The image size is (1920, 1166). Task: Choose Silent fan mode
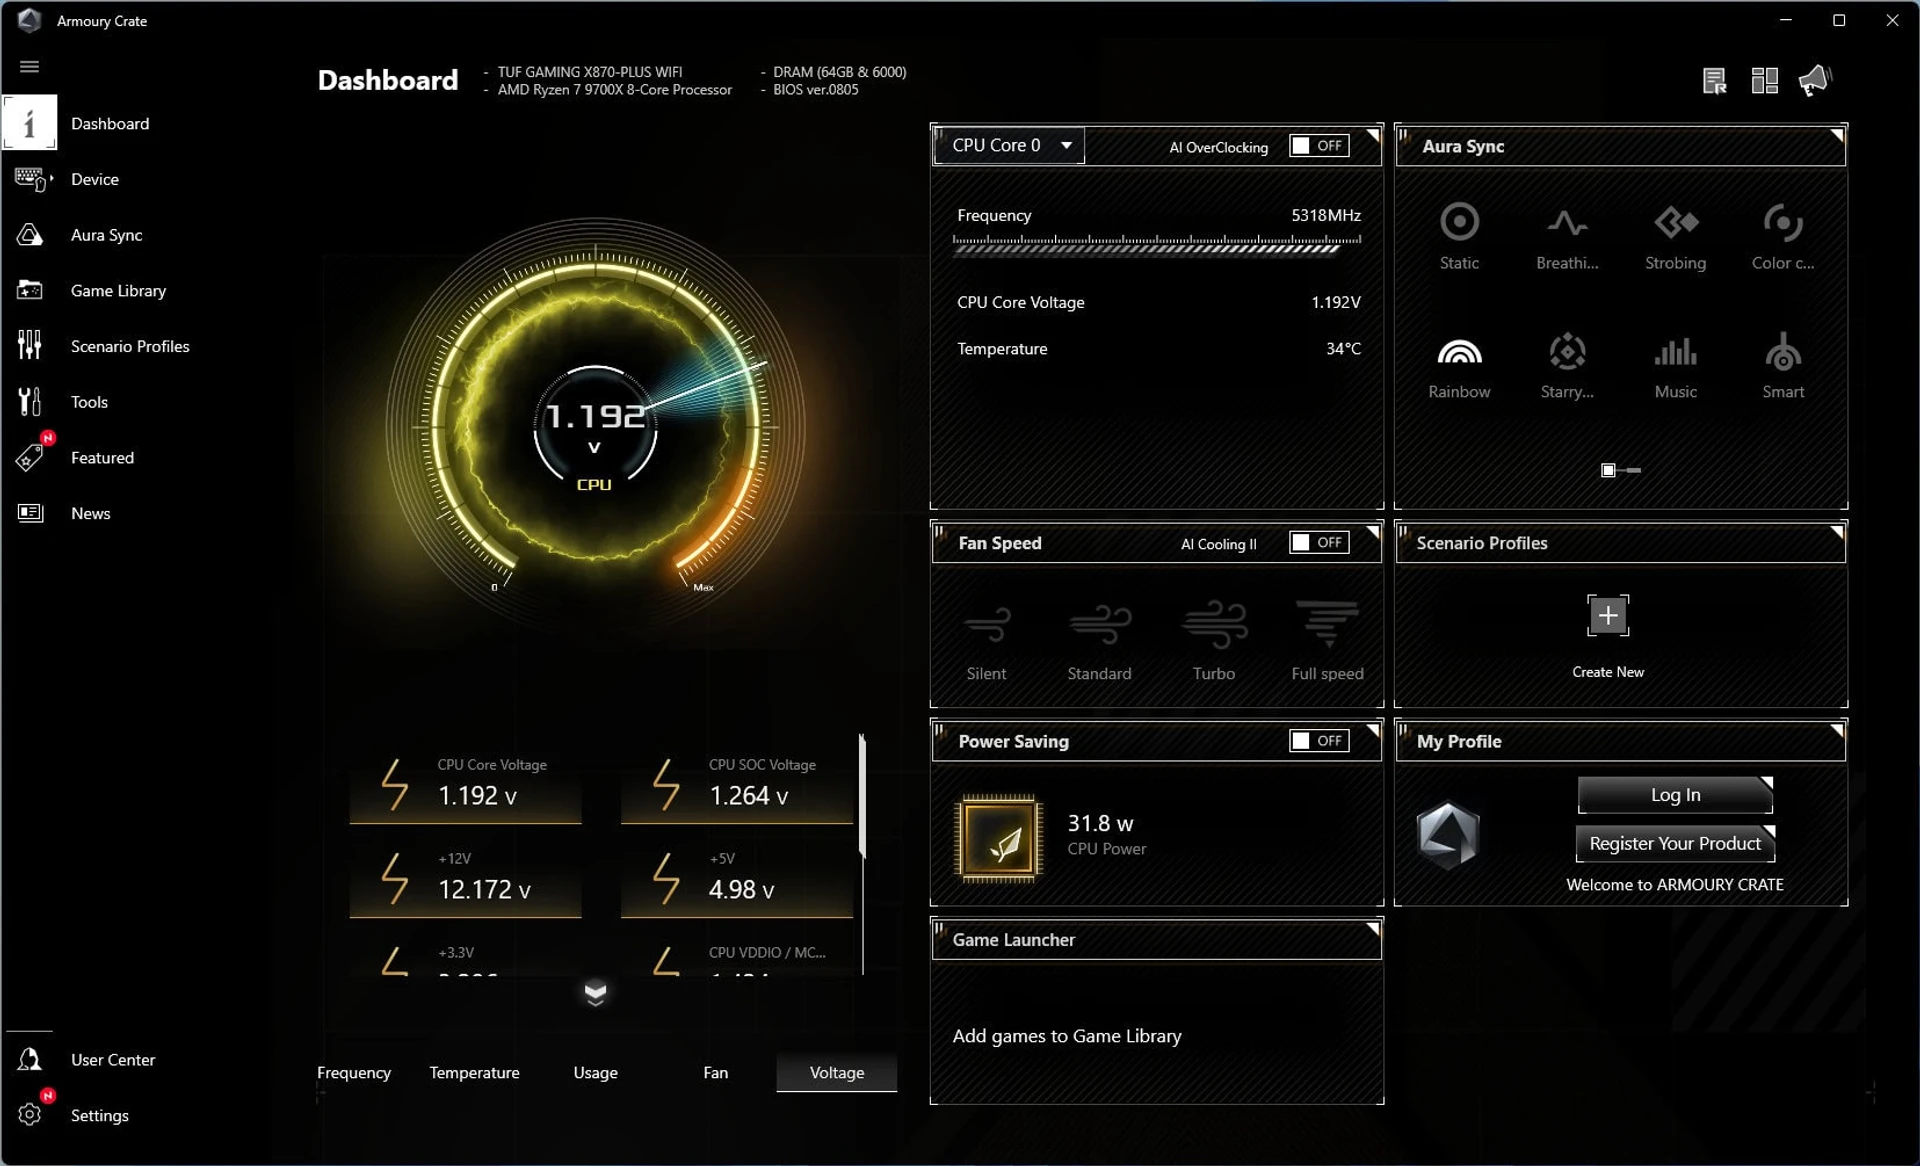(x=987, y=641)
